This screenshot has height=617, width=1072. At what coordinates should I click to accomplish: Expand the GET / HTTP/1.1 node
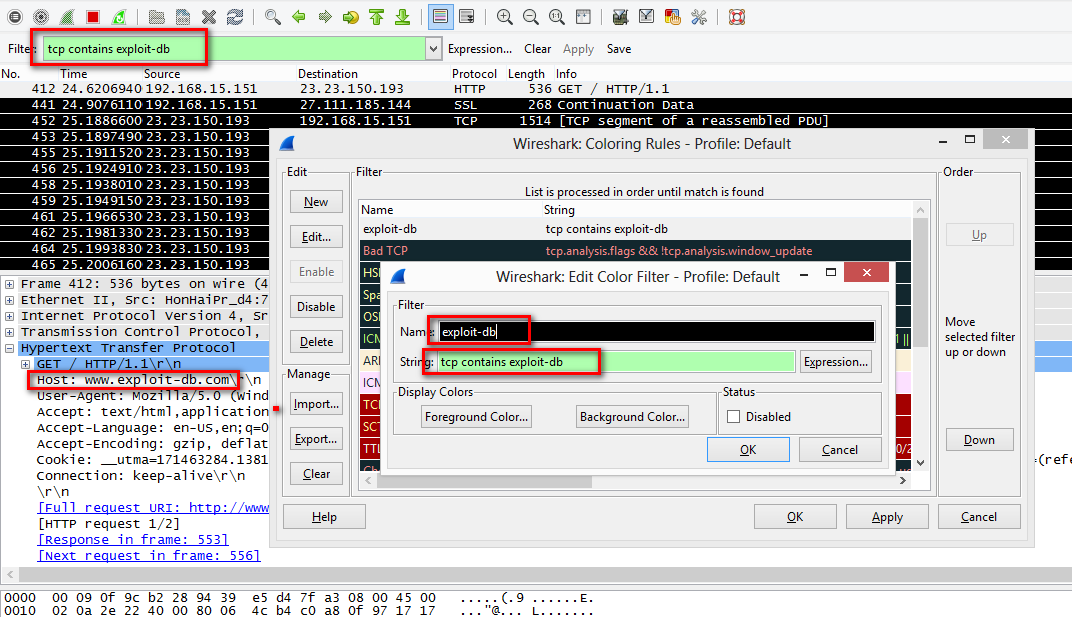(25, 364)
